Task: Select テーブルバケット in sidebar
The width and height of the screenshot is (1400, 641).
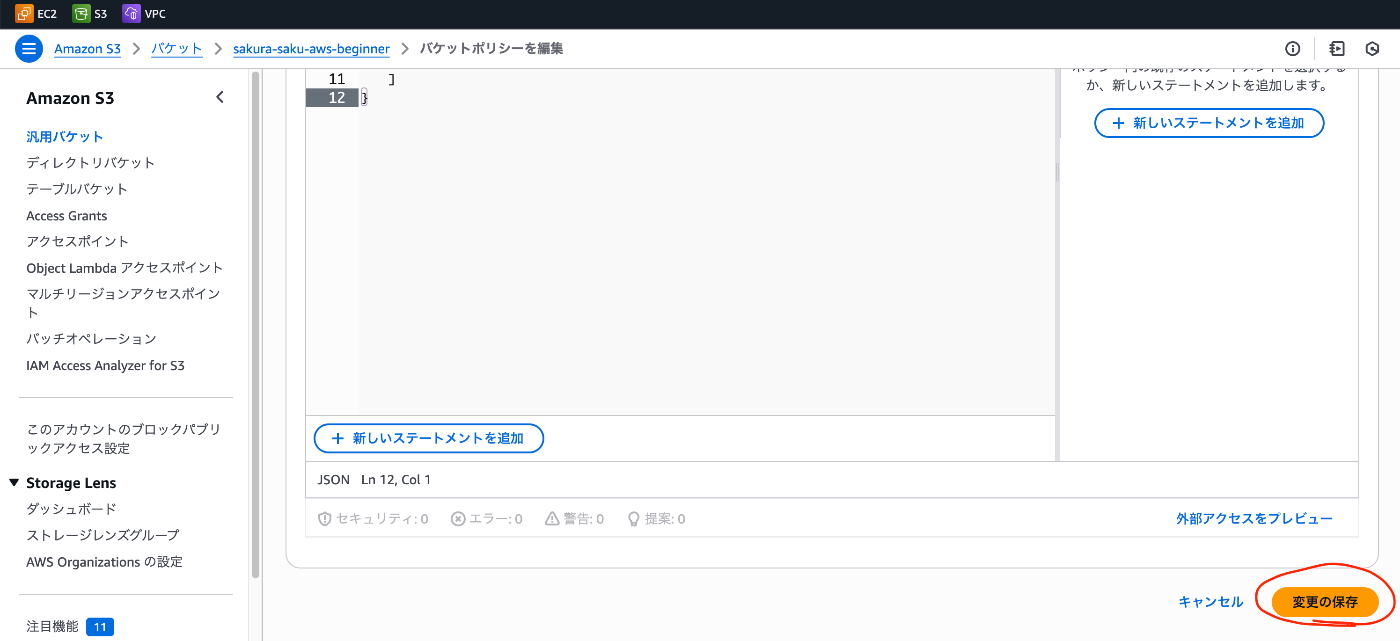Action: (x=77, y=189)
